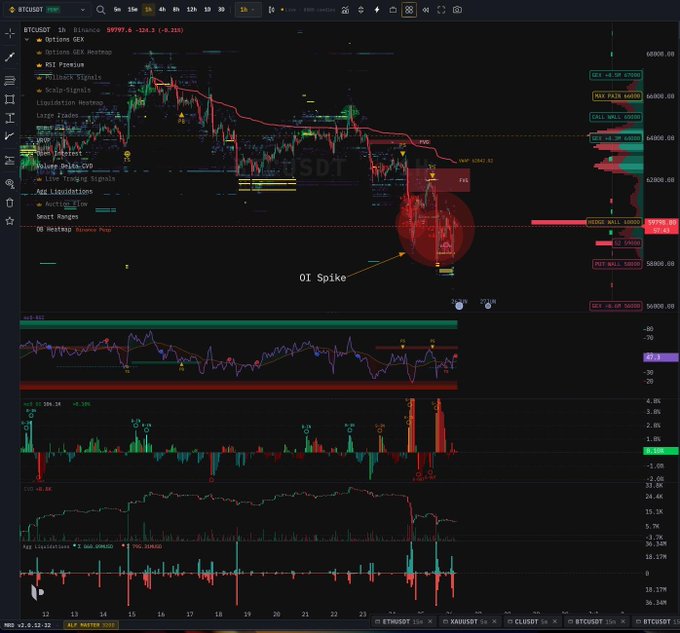The height and width of the screenshot is (633, 680).
Task: Click the Live Trading Signals indicator label
Action: pyautogui.click(x=80, y=179)
